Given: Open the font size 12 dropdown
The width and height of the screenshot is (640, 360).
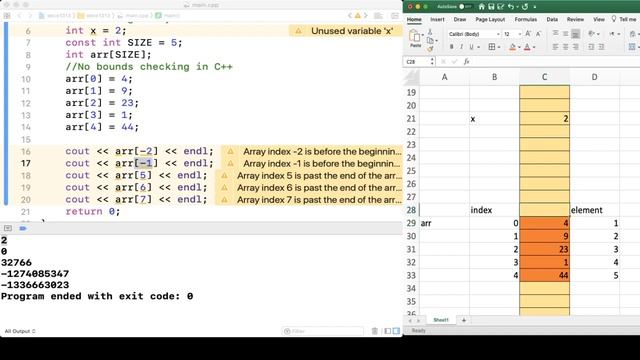Looking at the screenshot, I should (520, 34).
